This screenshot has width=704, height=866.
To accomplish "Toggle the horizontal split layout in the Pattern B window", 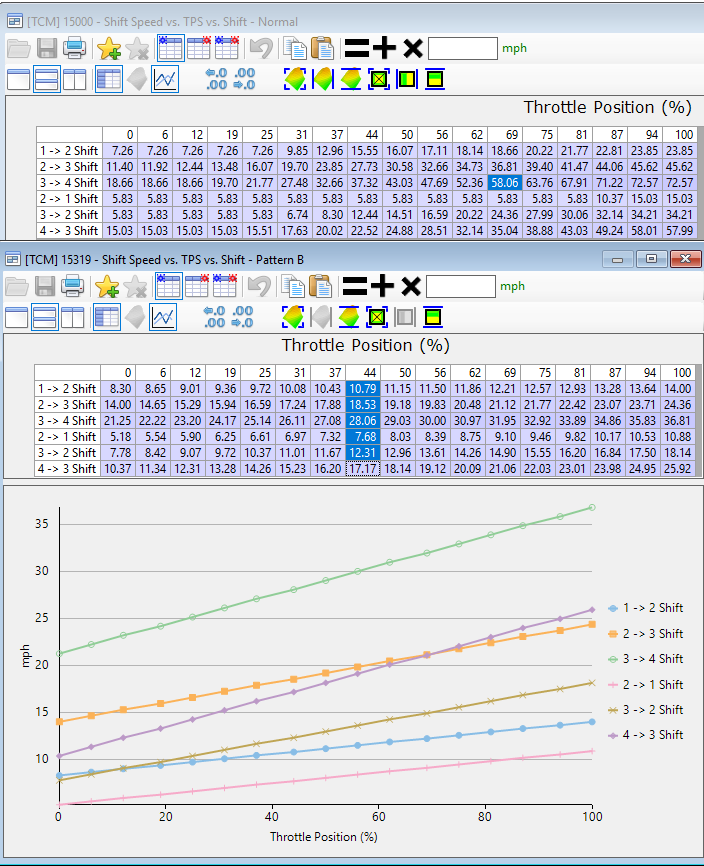I will tap(44, 318).
